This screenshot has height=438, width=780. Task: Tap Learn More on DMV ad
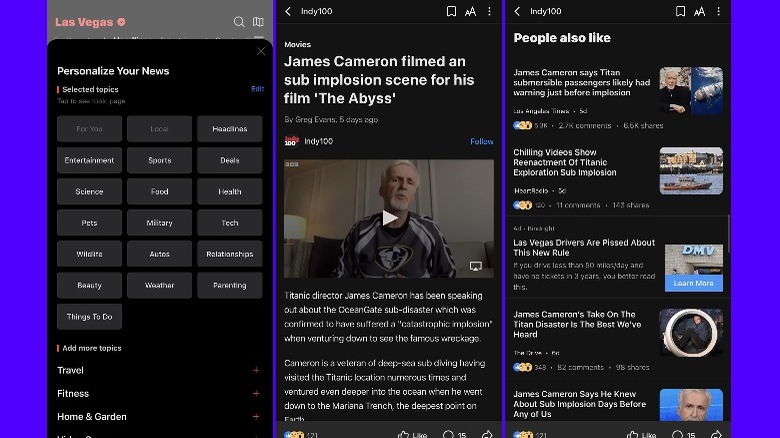tap(693, 283)
